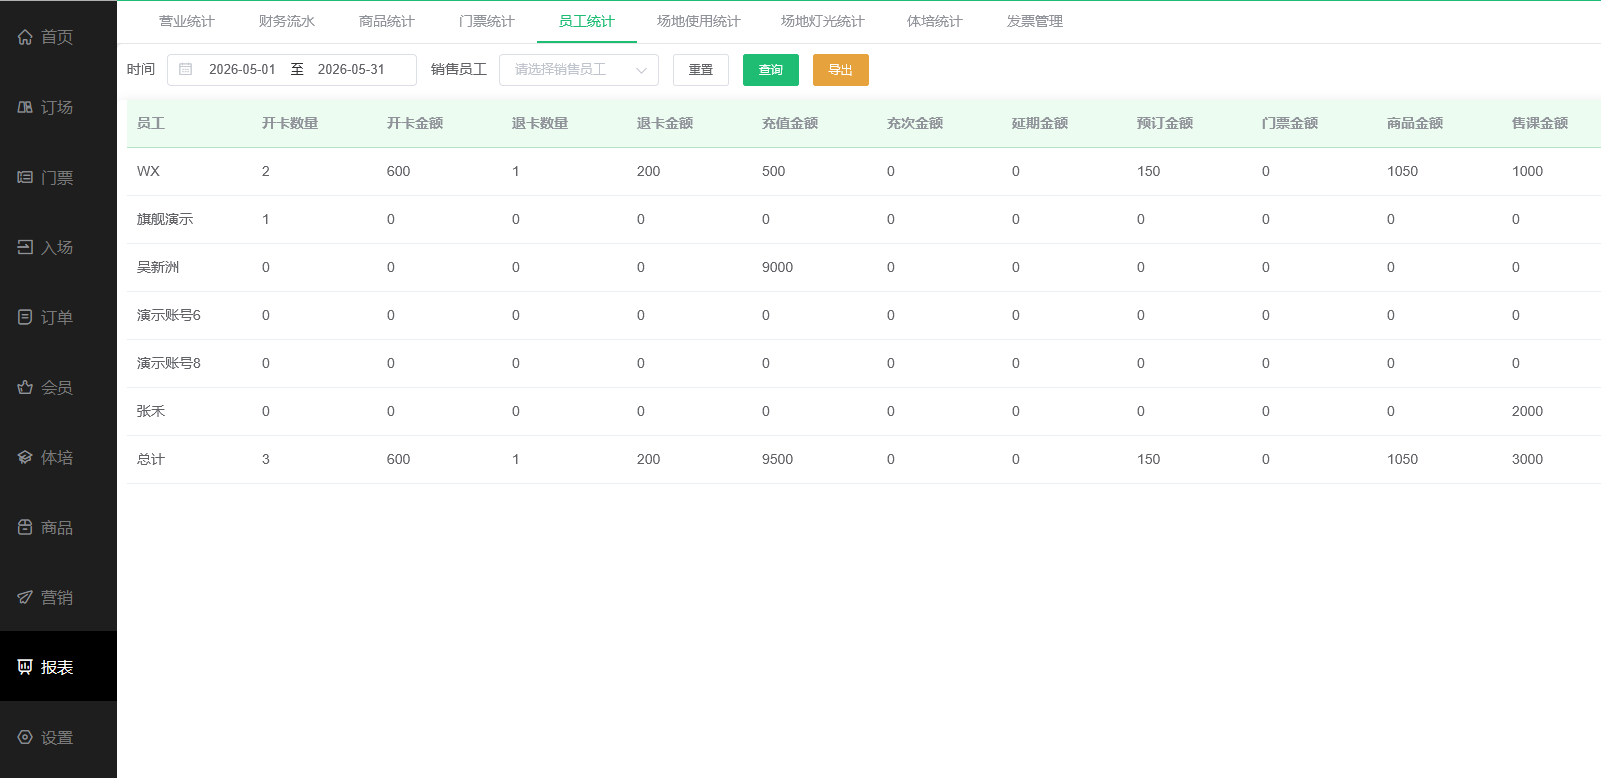Click the 门票金额 column header
The image size is (1601, 778).
[1290, 123]
